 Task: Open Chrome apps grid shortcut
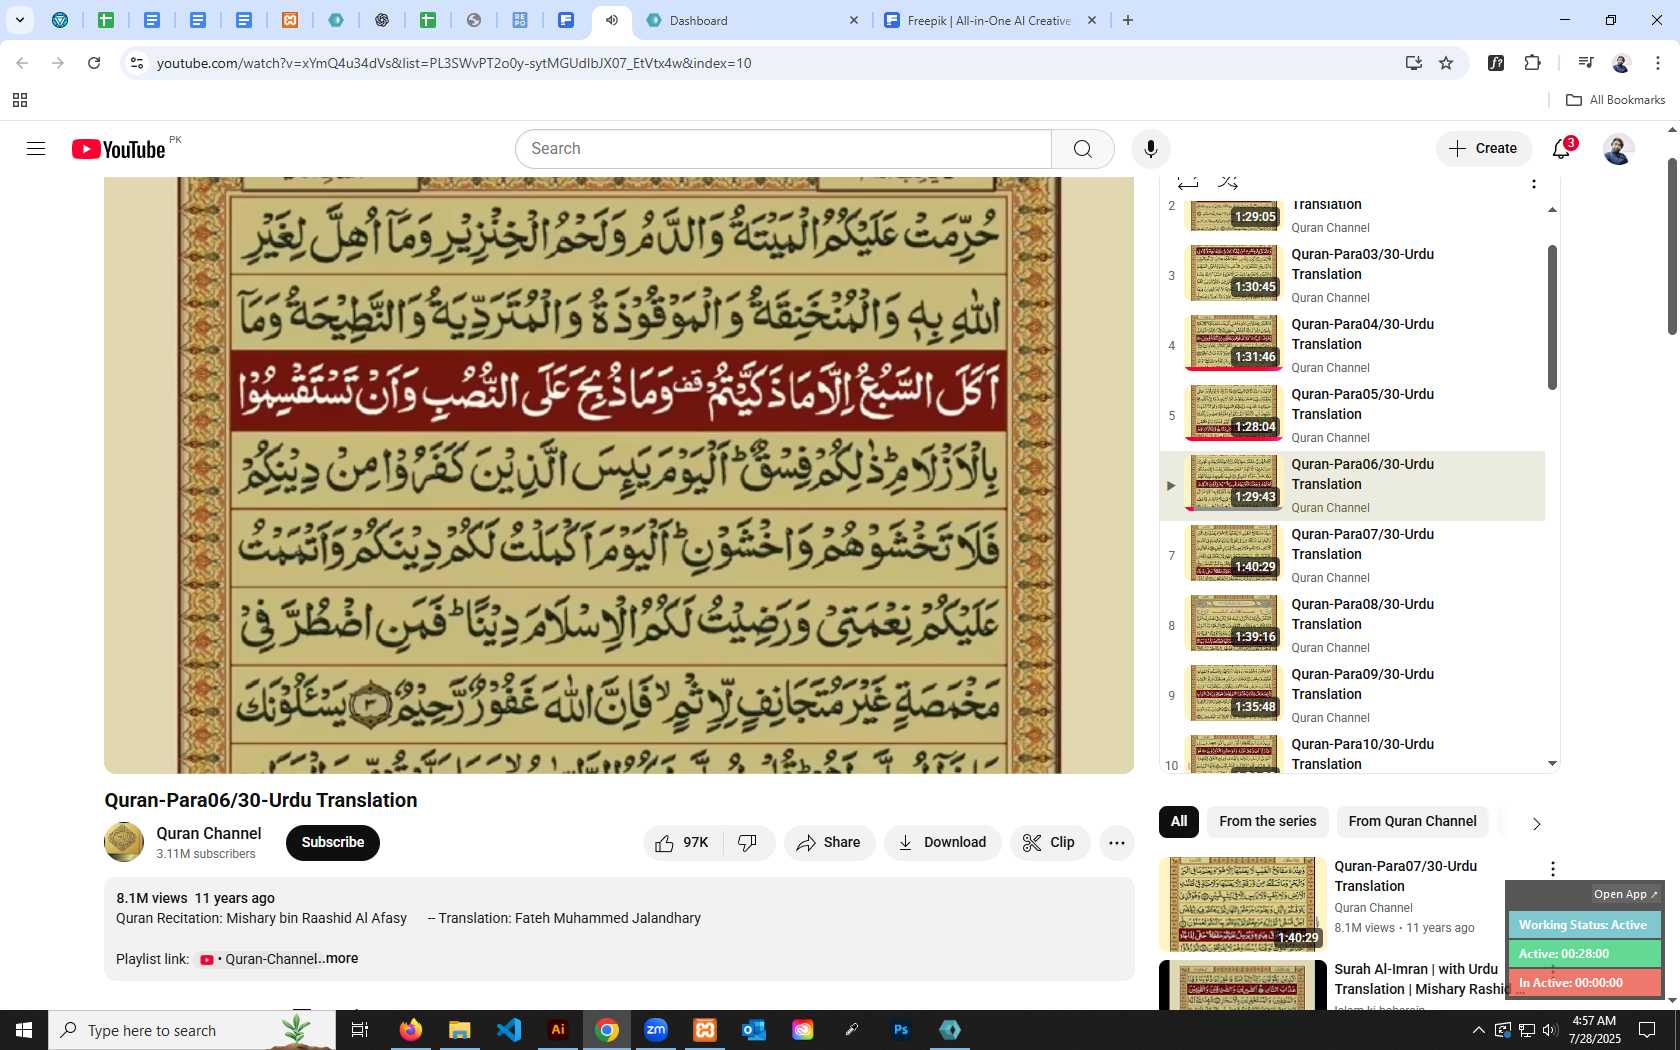tap(20, 100)
